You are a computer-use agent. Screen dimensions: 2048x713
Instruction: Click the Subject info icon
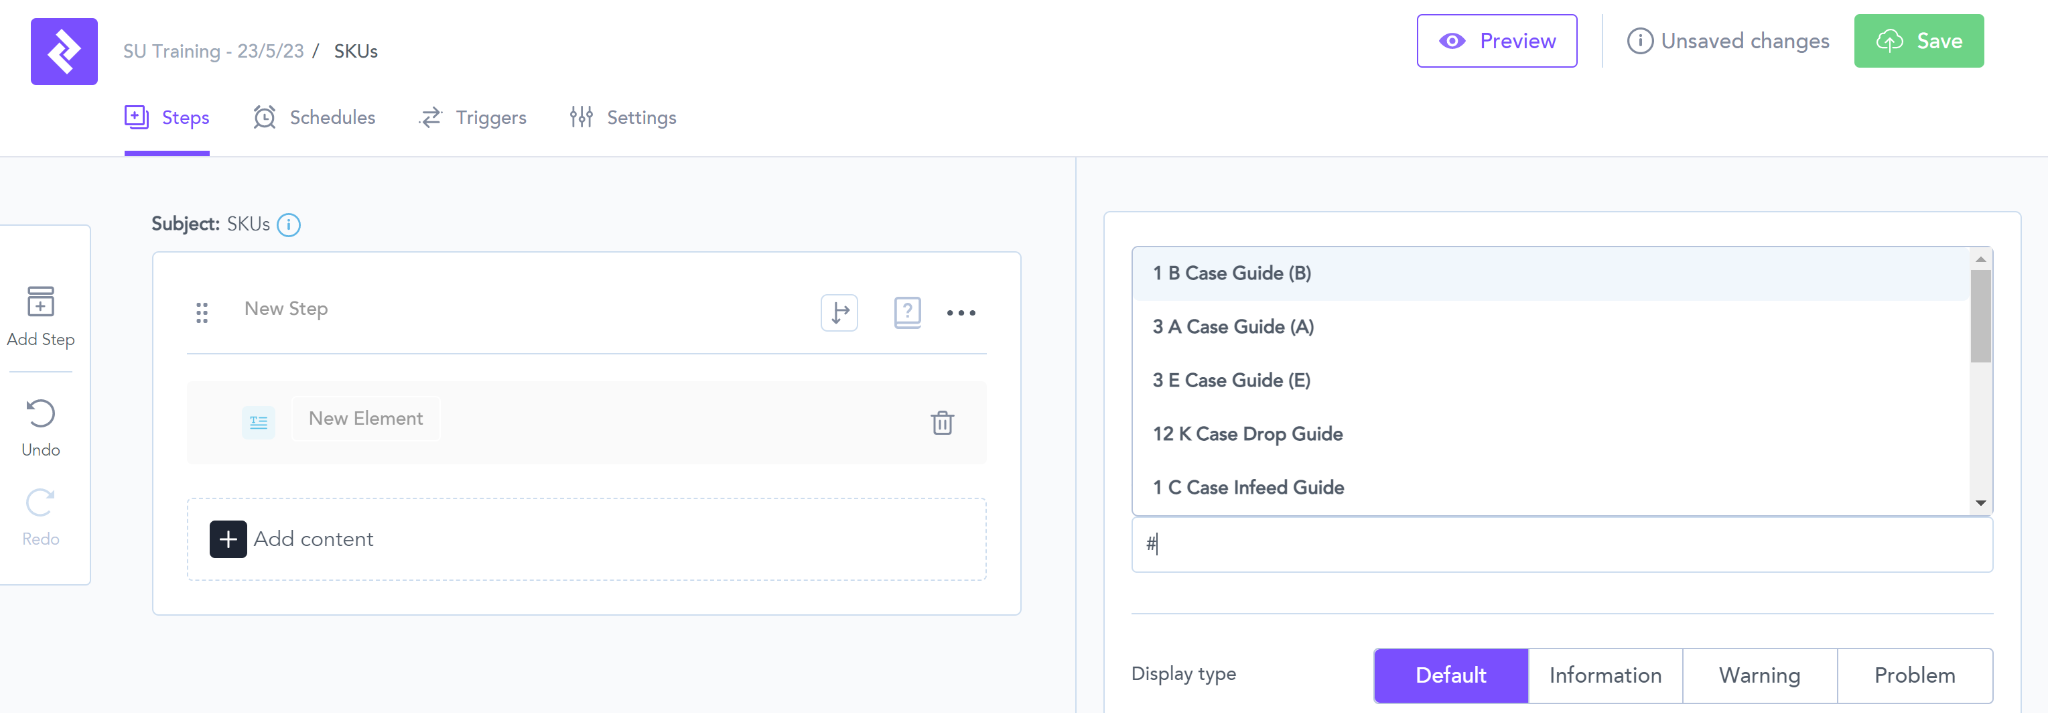tap(289, 225)
